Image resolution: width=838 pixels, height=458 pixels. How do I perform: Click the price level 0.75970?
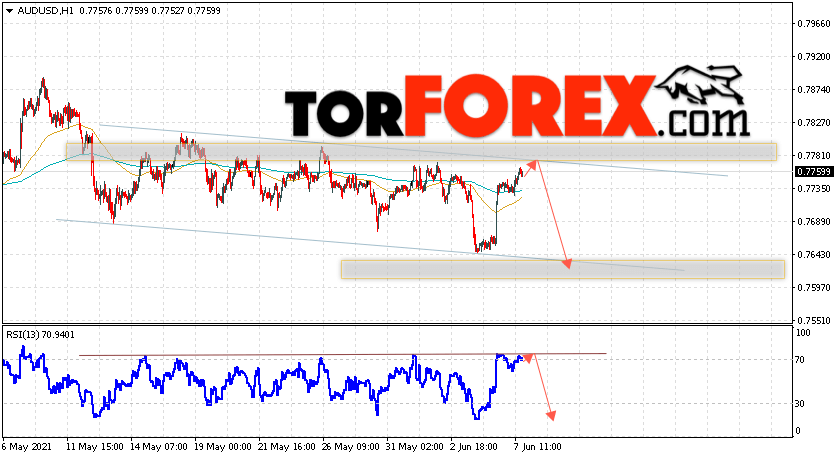pyautogui.click(x=814, y=288)
